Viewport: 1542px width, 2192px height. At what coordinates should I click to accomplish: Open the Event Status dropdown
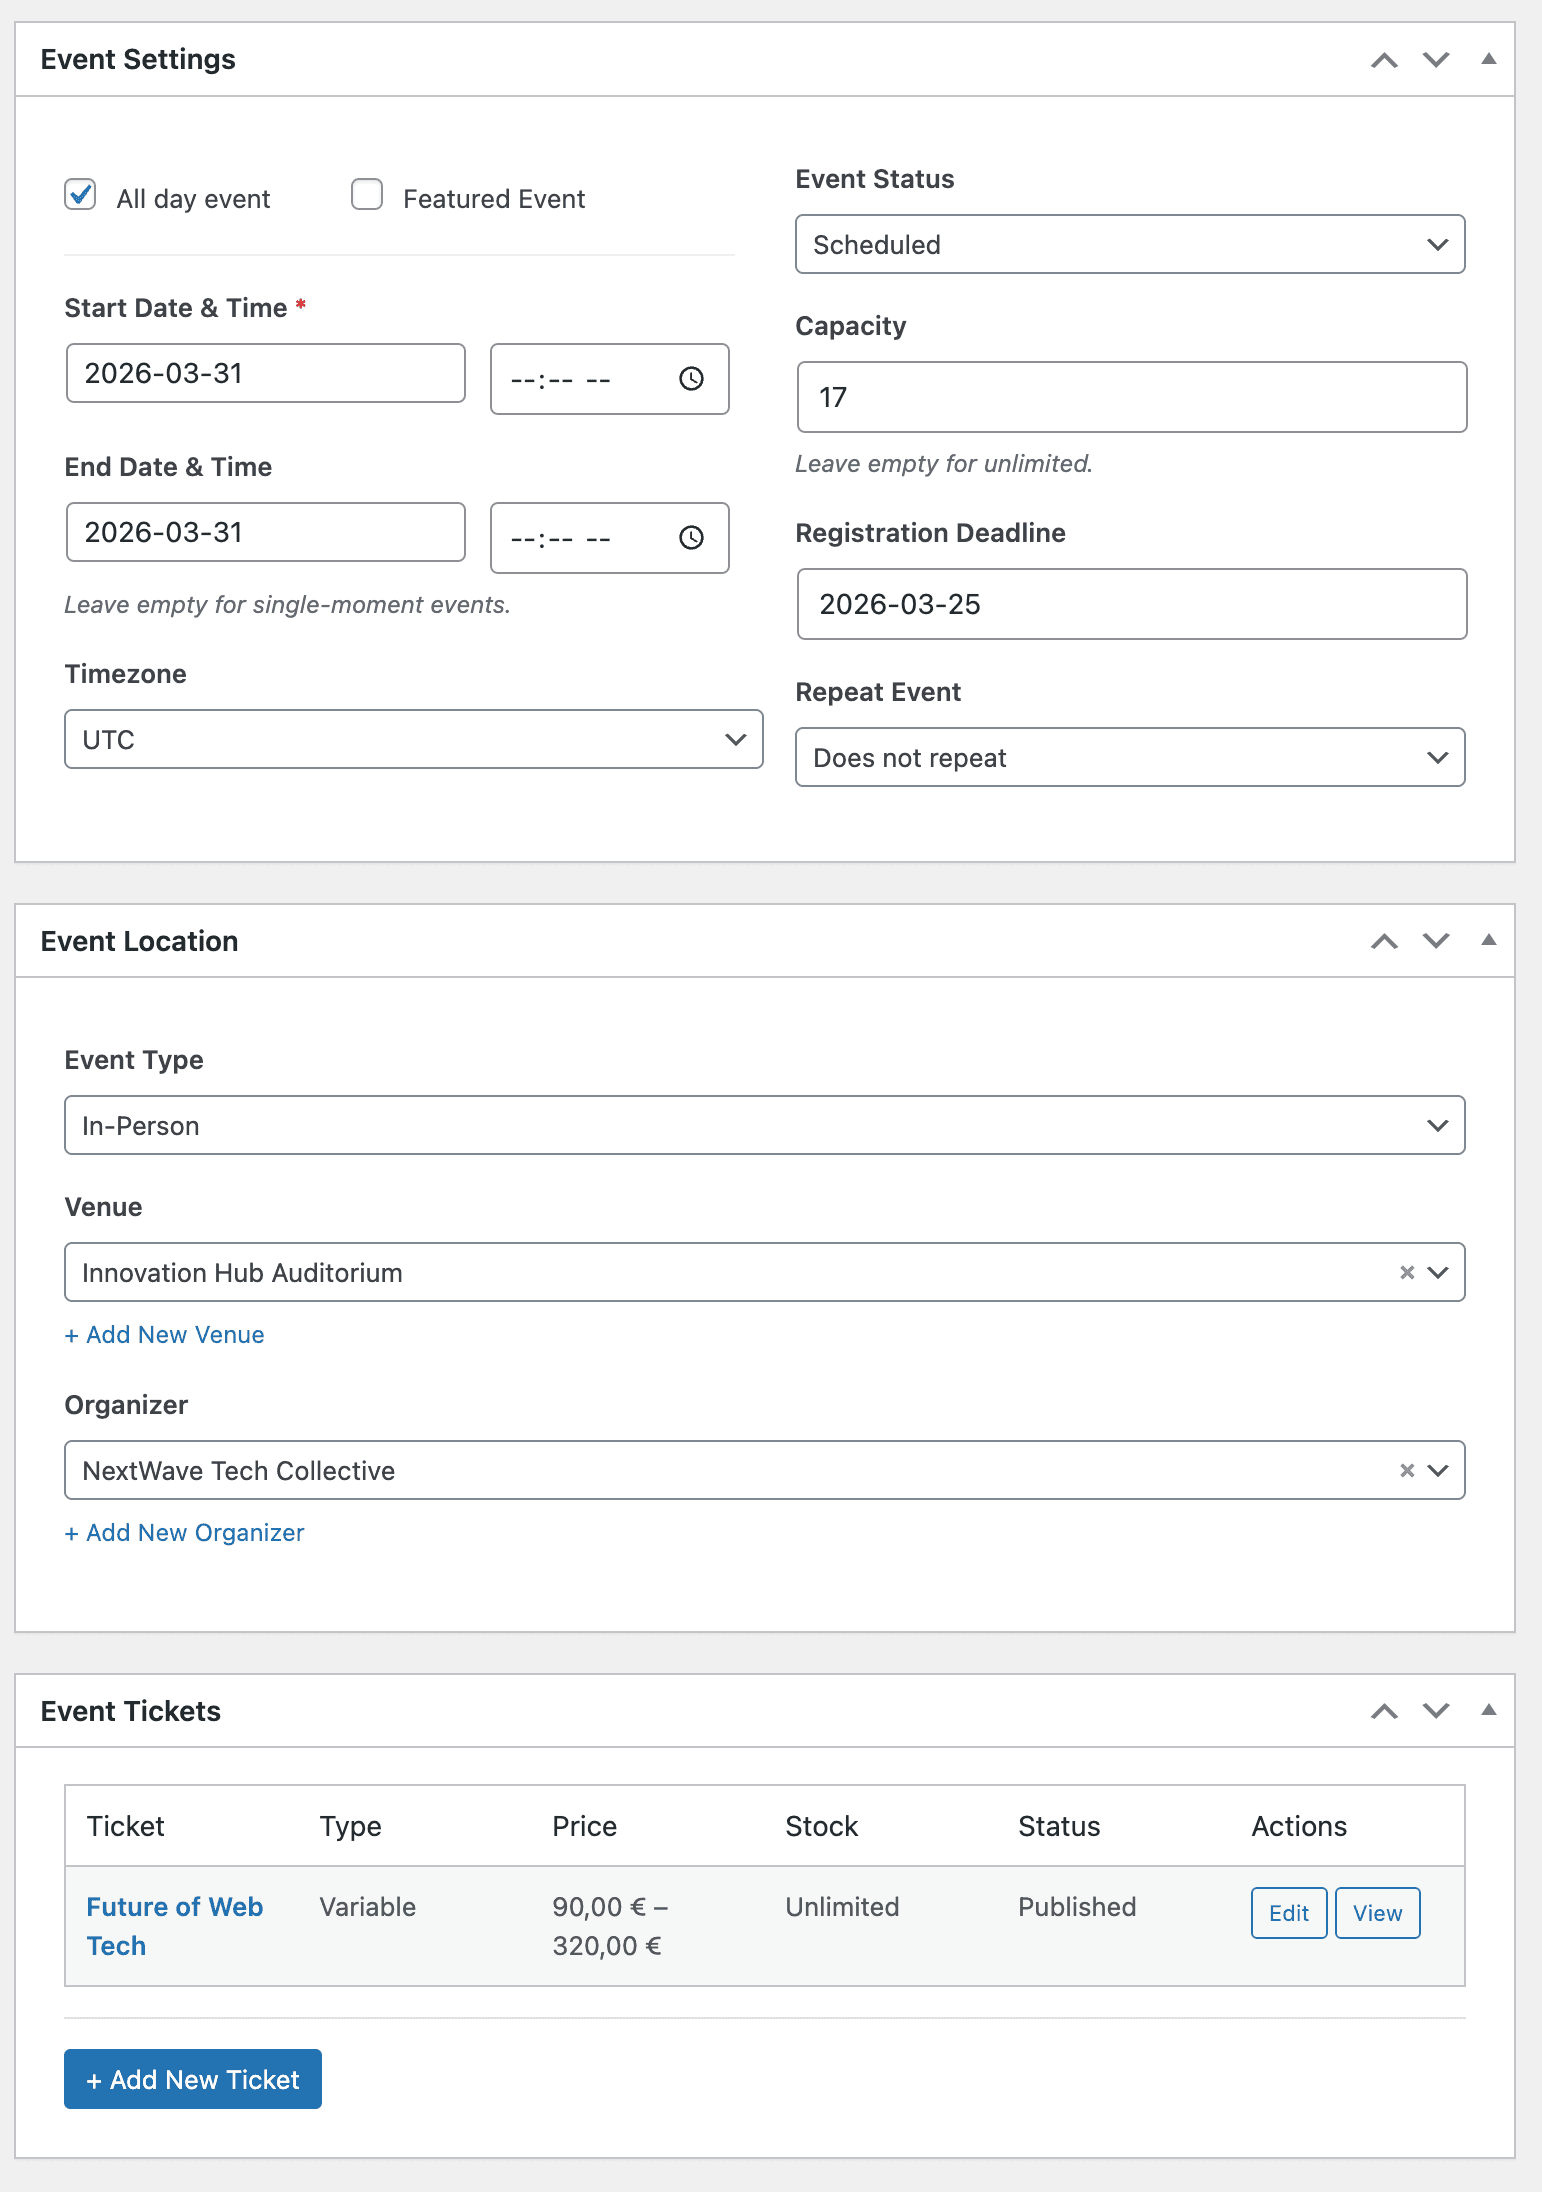[1130, 244]
